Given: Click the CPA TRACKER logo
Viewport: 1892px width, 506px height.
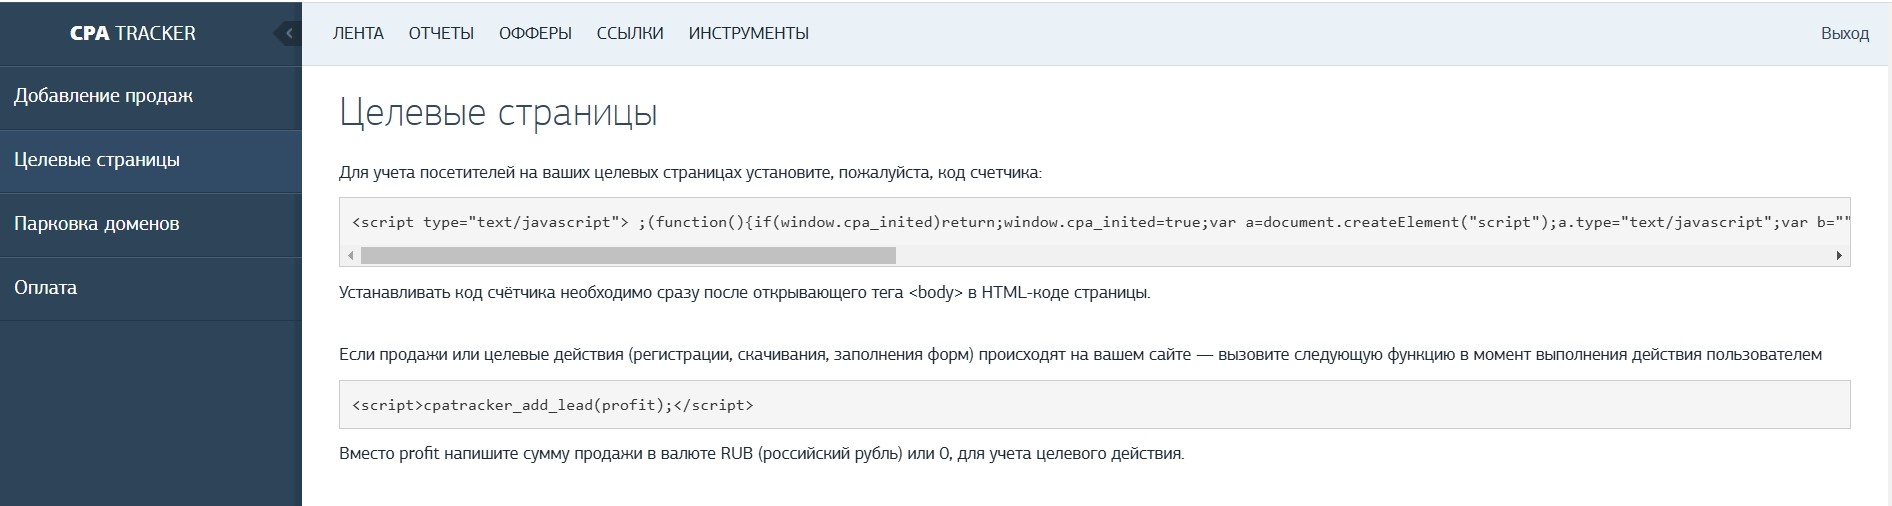Looking at the screenshot, I should (133, 33).
